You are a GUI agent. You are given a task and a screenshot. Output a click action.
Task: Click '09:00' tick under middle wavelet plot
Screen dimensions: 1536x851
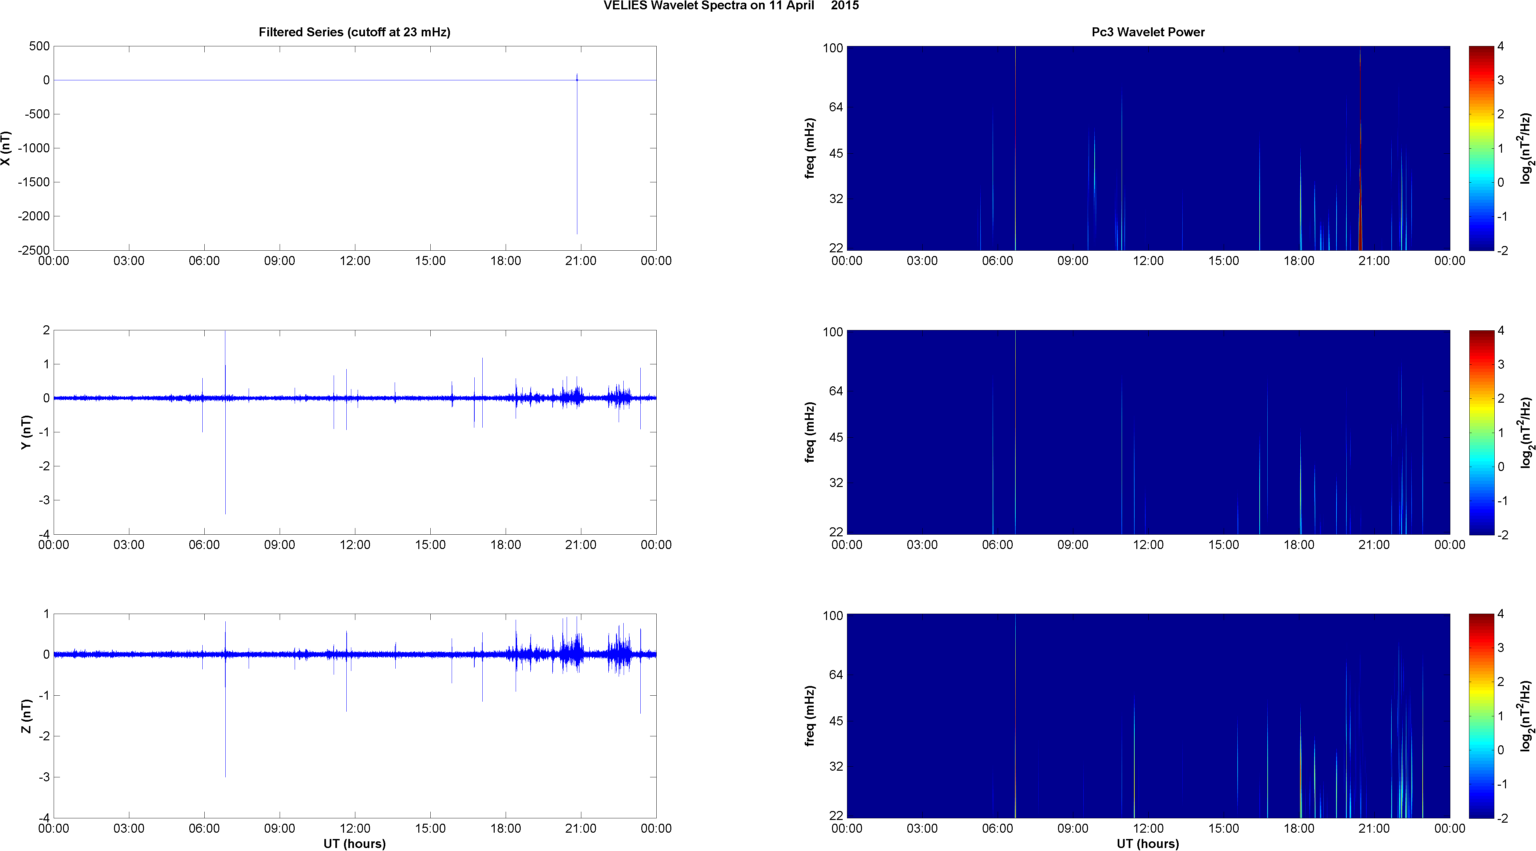pos(1073,545)
